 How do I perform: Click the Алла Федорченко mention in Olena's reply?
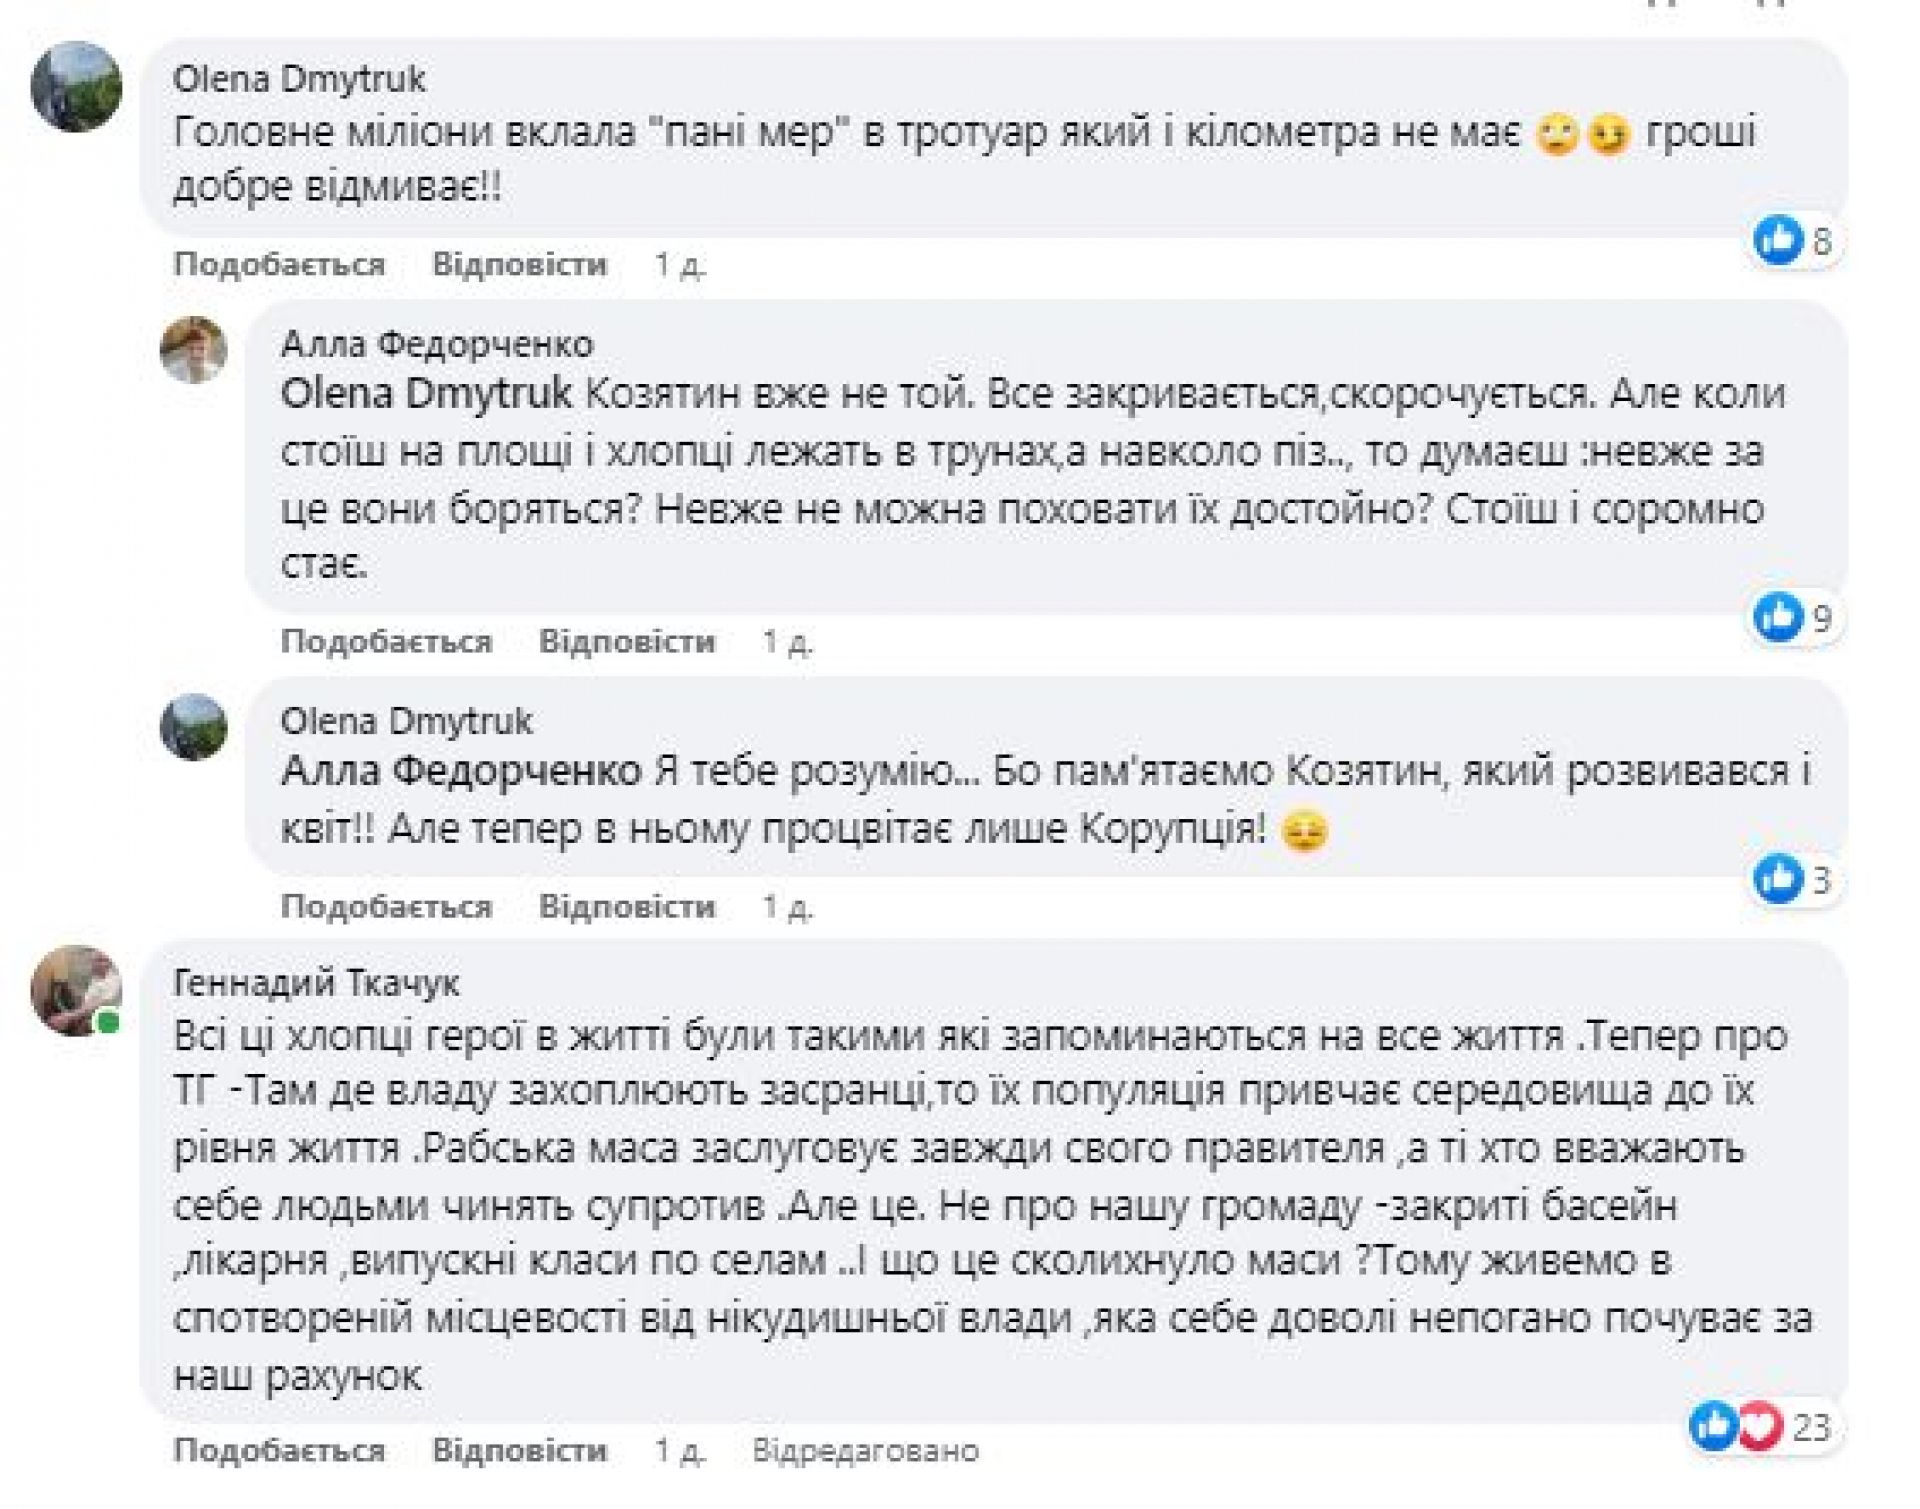point(461,771)
